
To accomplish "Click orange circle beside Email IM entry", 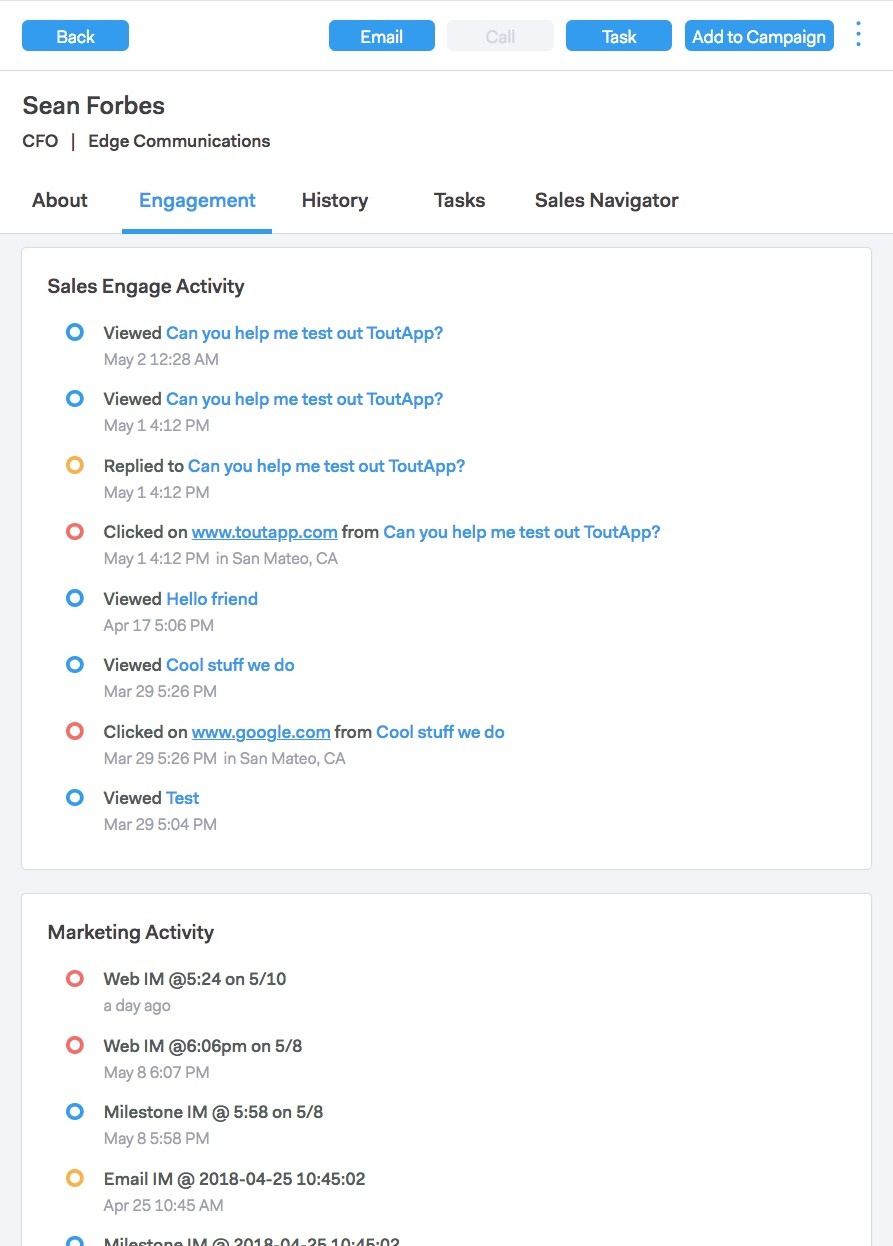I will pyautogui.click(x=74, y=1178).
